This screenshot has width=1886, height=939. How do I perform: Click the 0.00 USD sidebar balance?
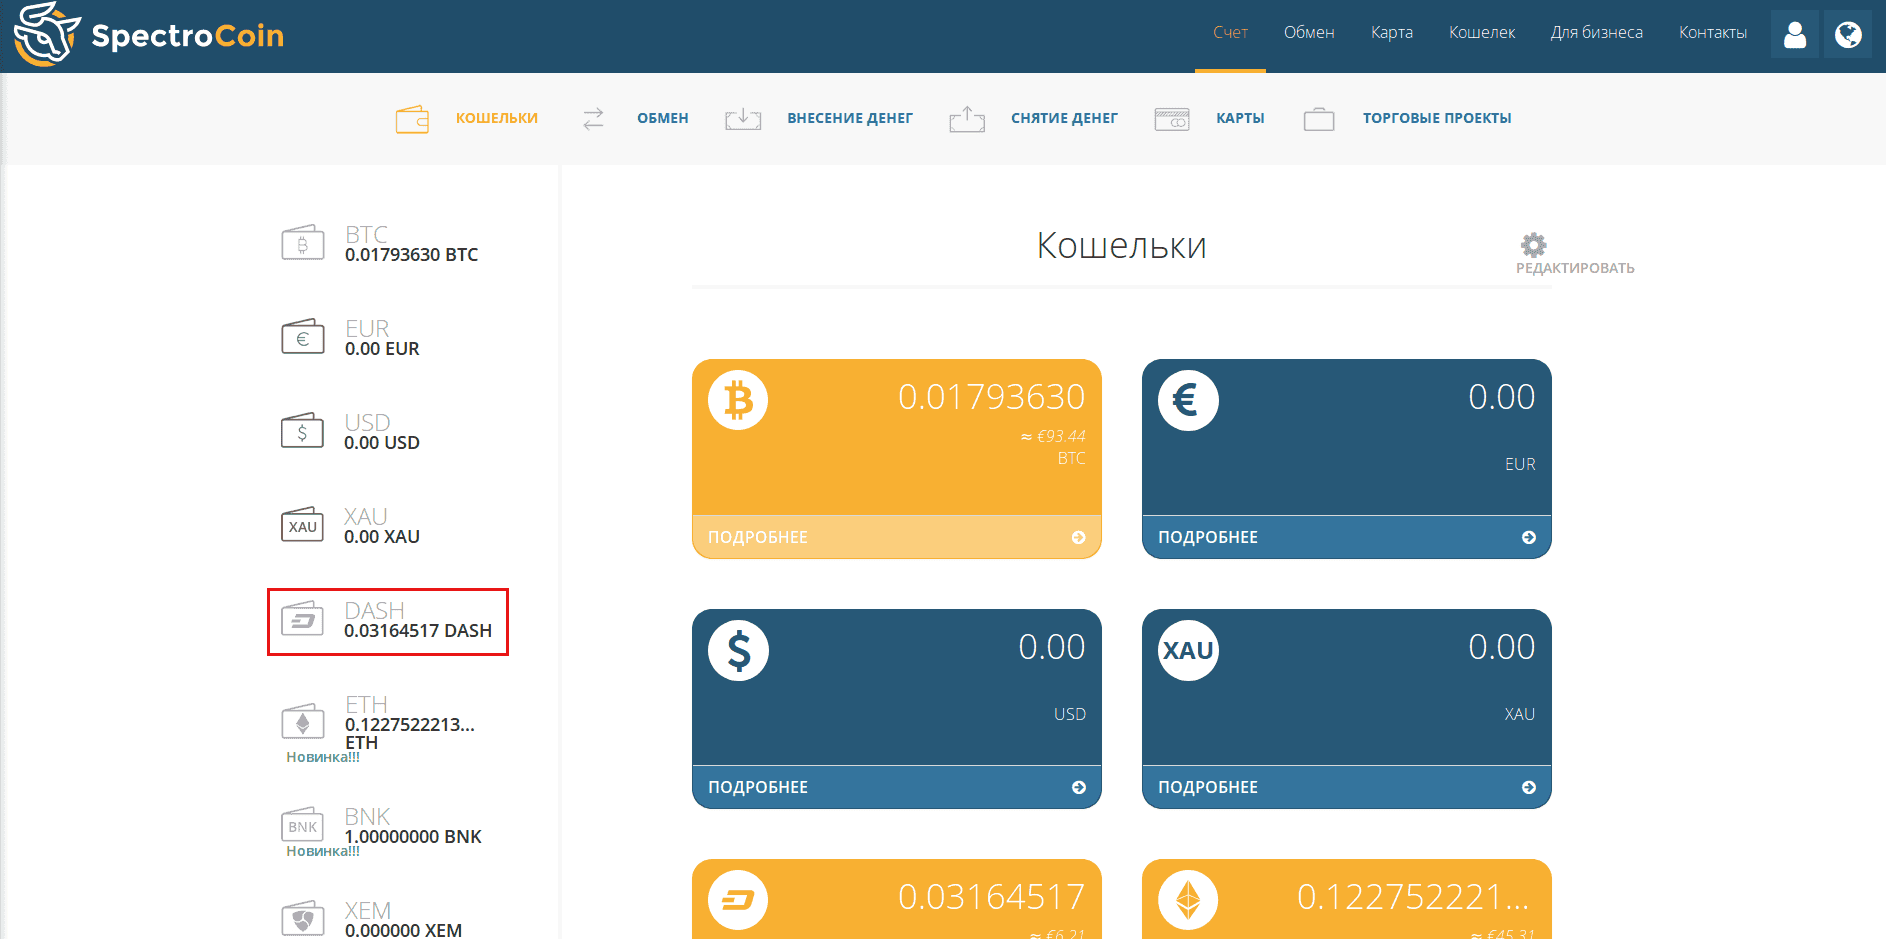coord(382,443)
